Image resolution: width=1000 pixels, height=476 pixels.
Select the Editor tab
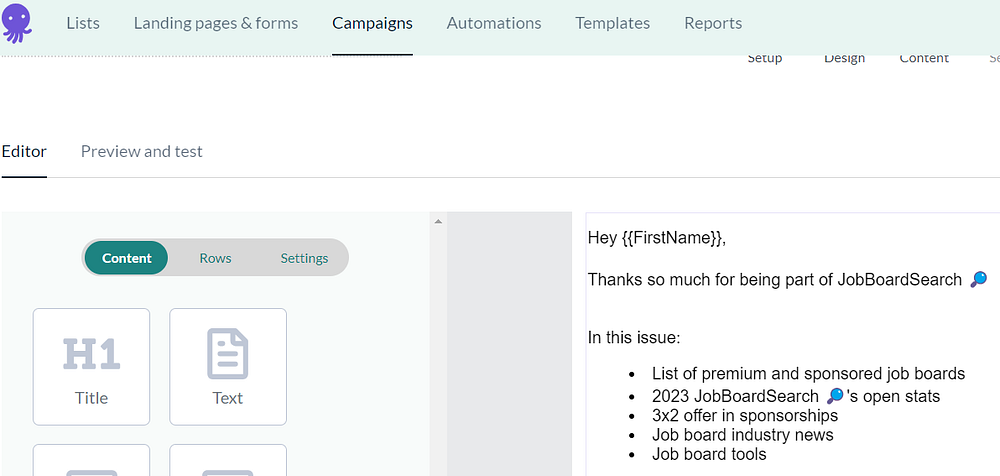tap(24, 152)
